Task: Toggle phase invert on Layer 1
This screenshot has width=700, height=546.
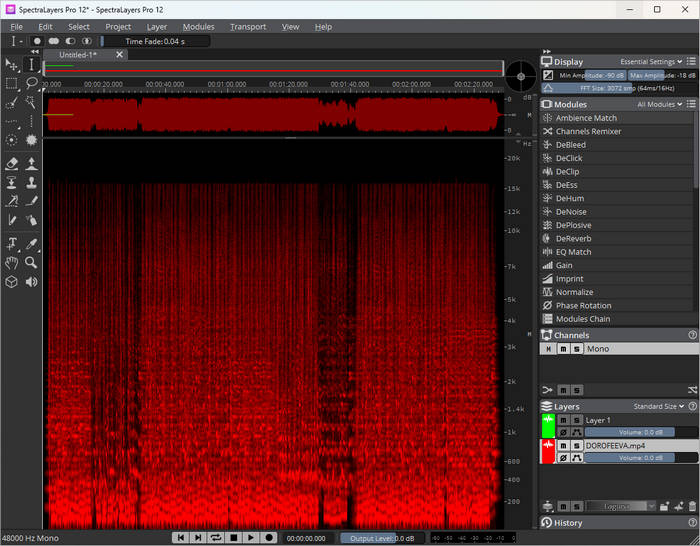Action: 563,432
